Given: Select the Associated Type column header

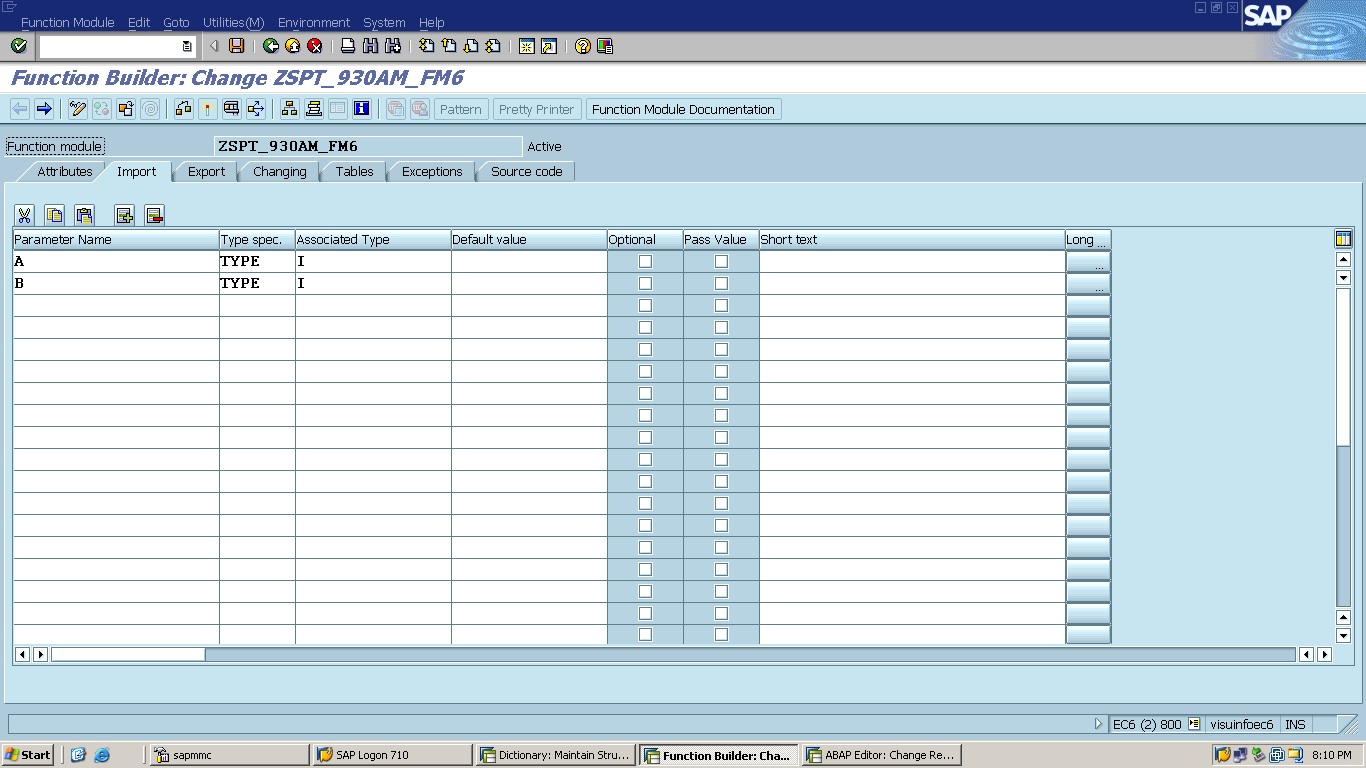Looking at the screenshot, I should (373, 239).
